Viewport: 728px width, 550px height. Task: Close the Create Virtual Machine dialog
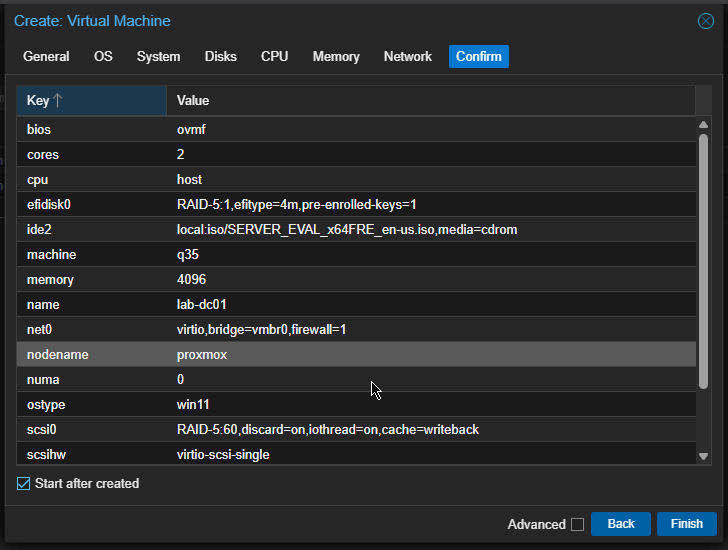[x=705, y=21]
